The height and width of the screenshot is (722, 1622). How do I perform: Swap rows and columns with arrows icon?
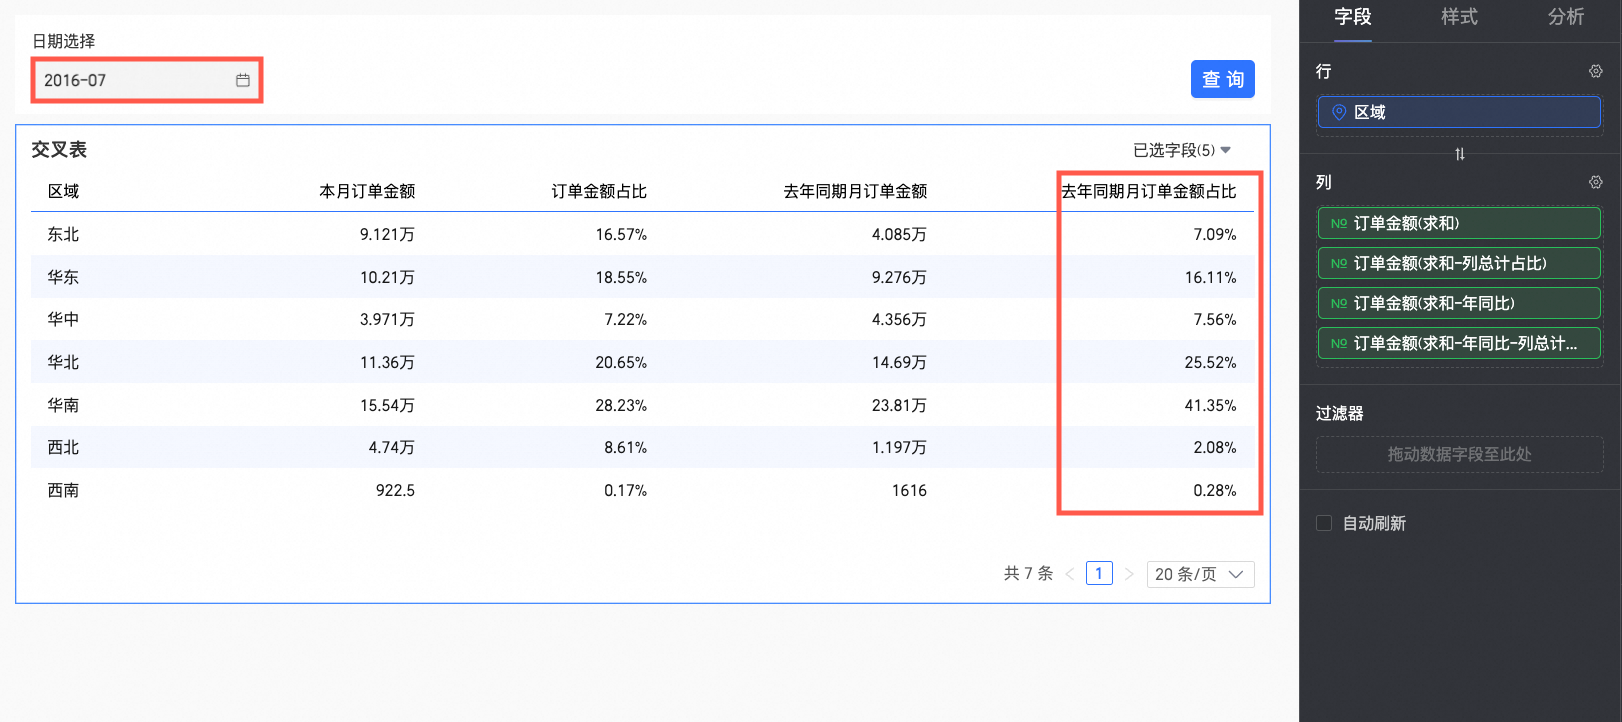[1460, 154]
